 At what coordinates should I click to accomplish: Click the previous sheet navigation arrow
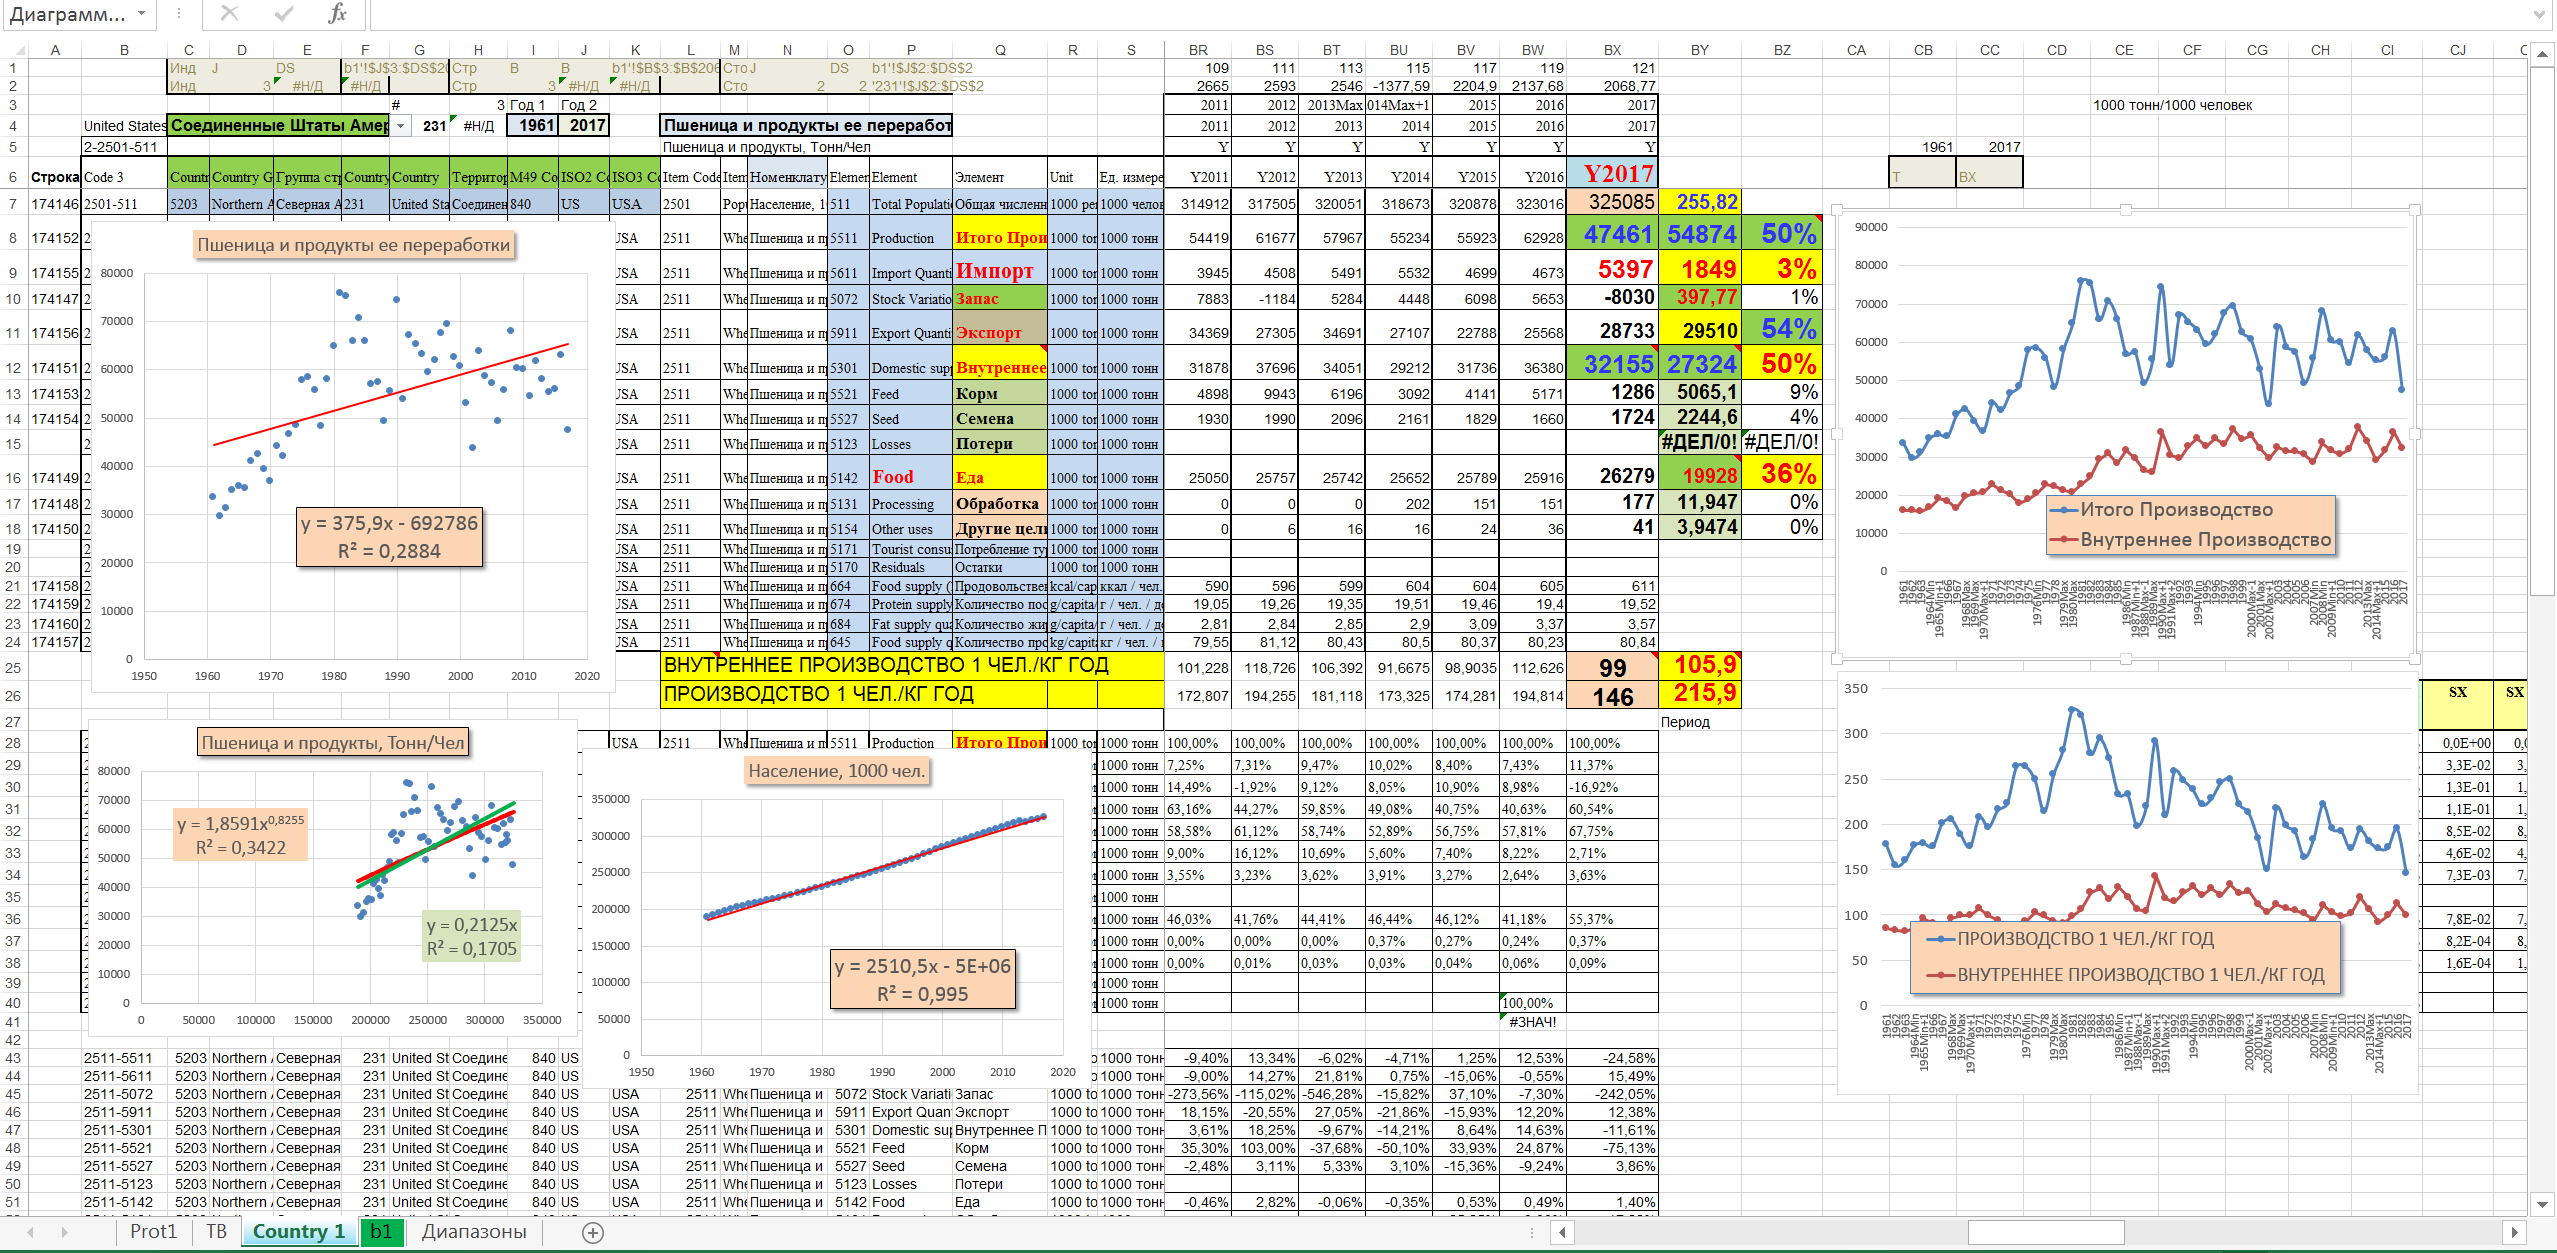(x=31, y=1232)
